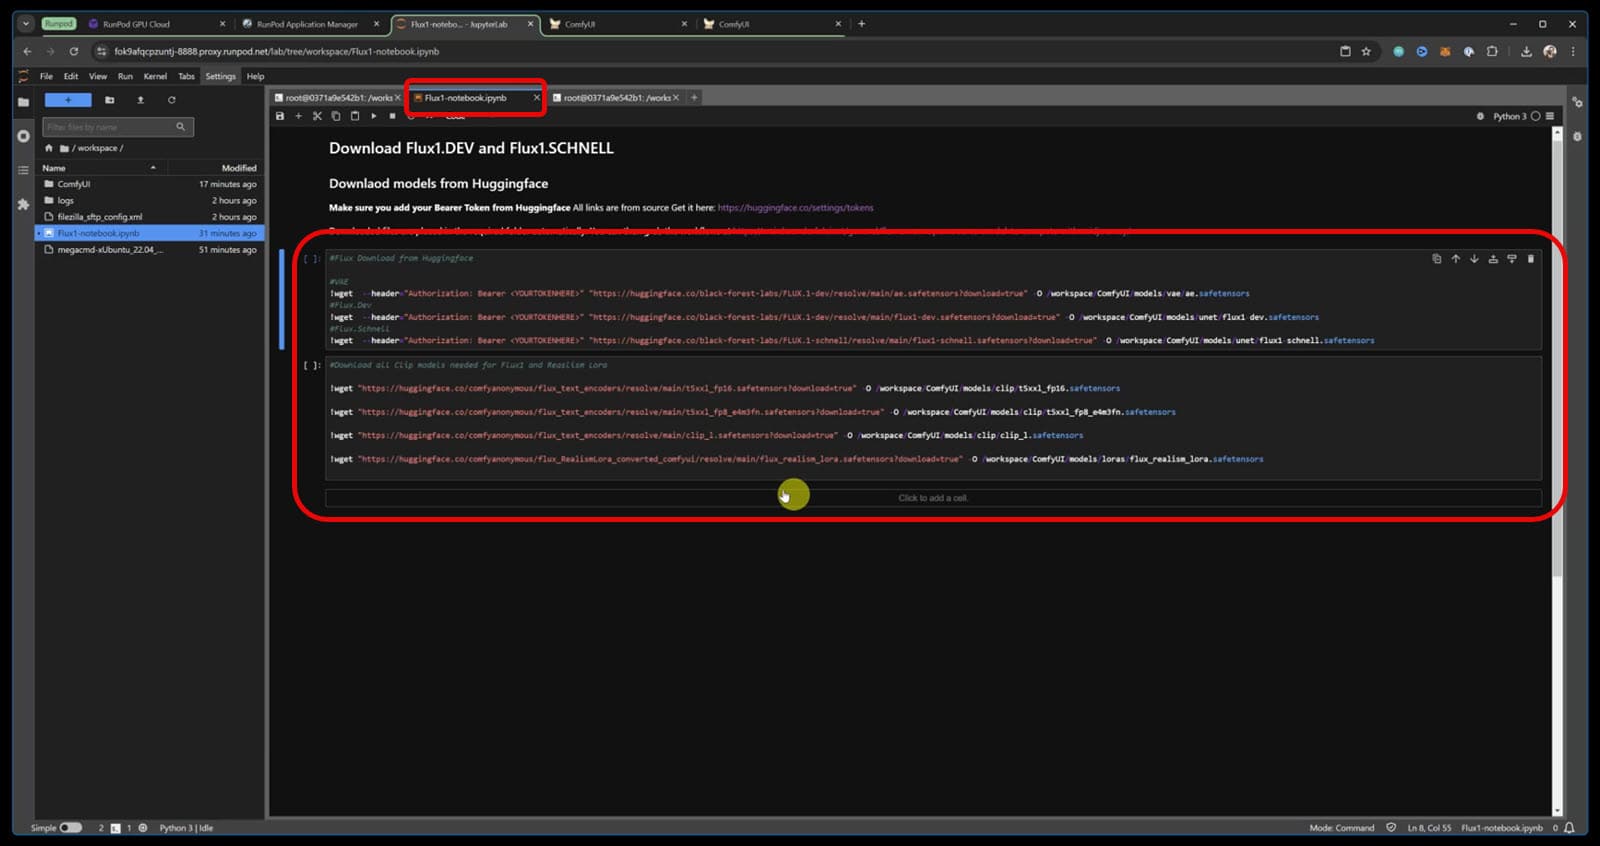Move the selected cell down
This screenshot has height=846, width=1600.
click(1474, 259)
